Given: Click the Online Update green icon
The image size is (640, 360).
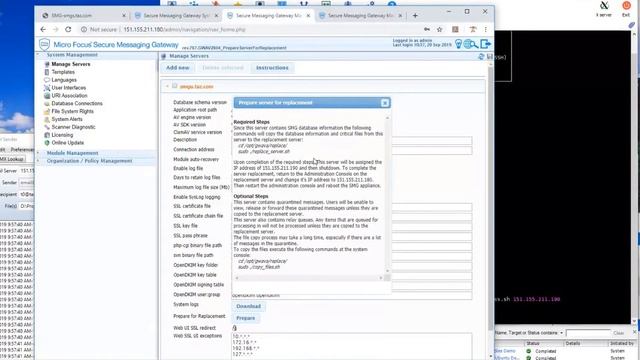Looking at the screenshot, I should point(47,143).
